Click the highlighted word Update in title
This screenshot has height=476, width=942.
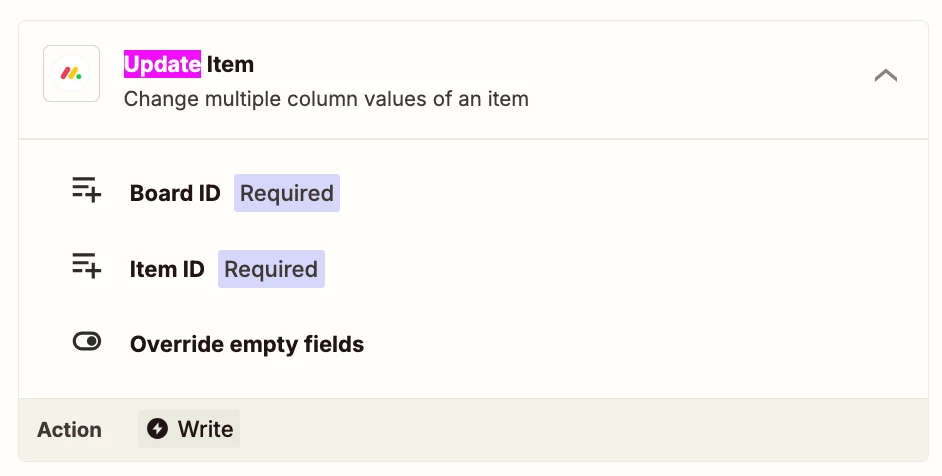coord(162,64)
